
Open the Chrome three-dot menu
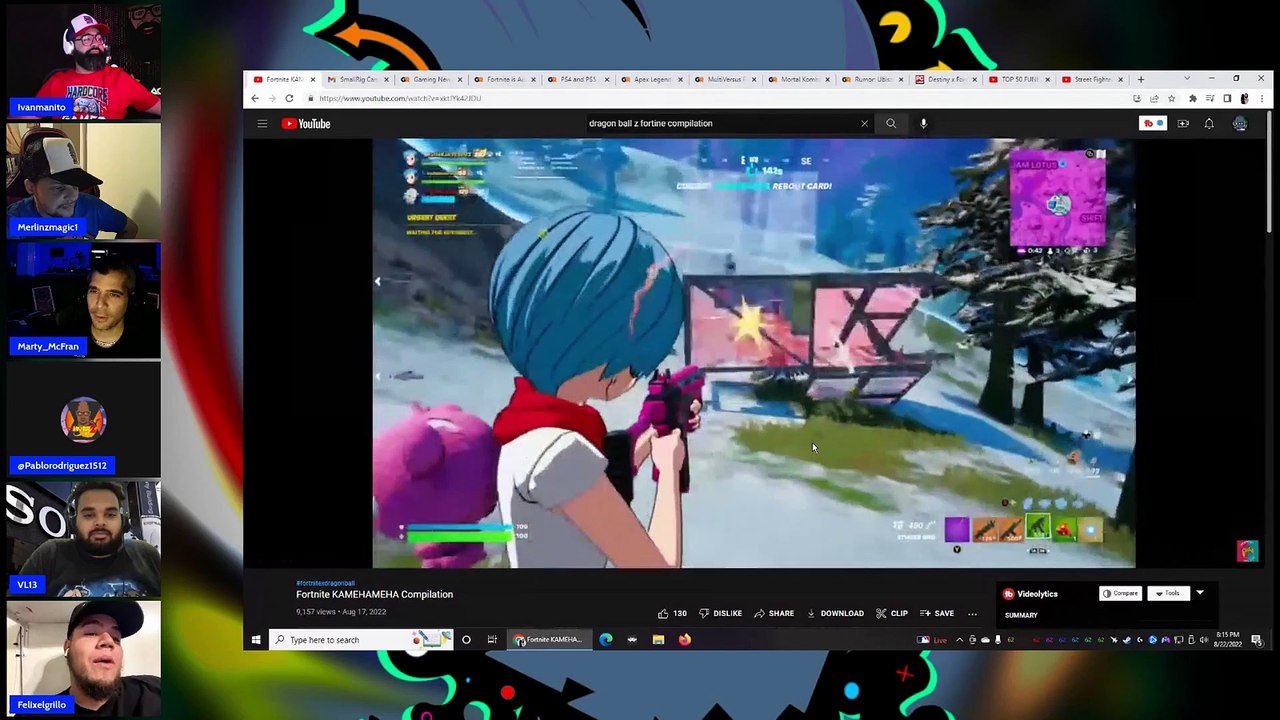click(1261, 98)
